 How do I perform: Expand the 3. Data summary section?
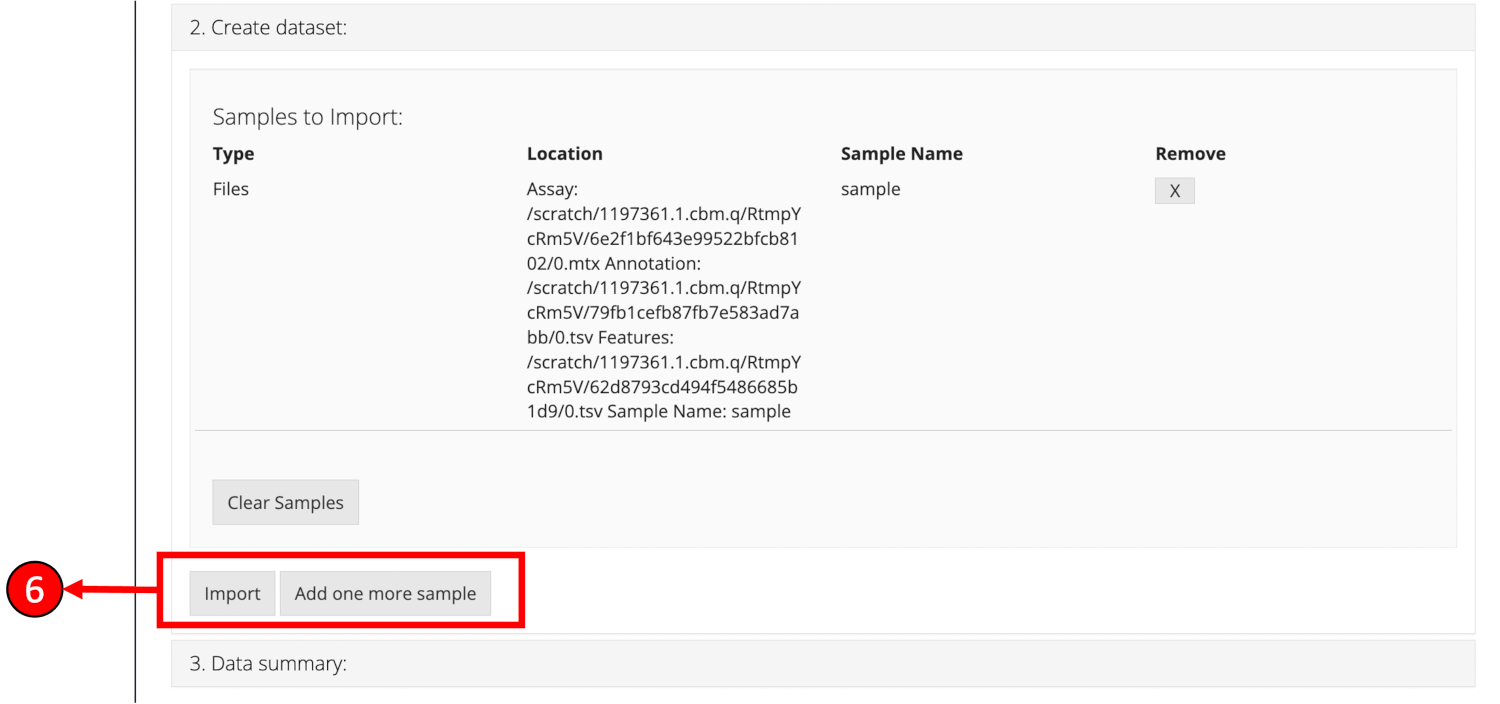click(268, 663)
